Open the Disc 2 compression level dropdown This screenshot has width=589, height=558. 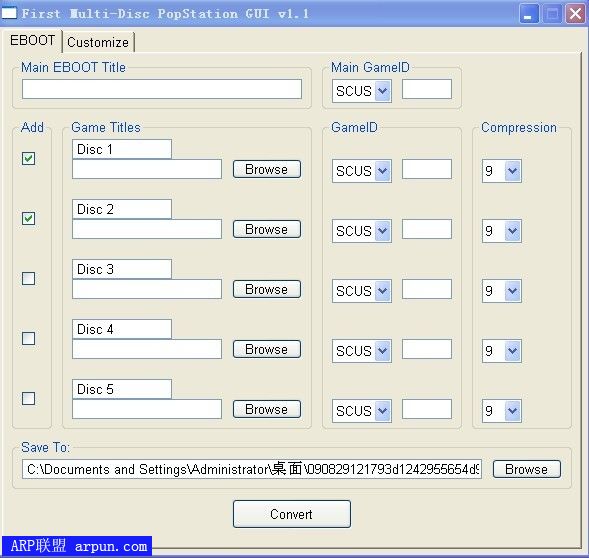501,231
